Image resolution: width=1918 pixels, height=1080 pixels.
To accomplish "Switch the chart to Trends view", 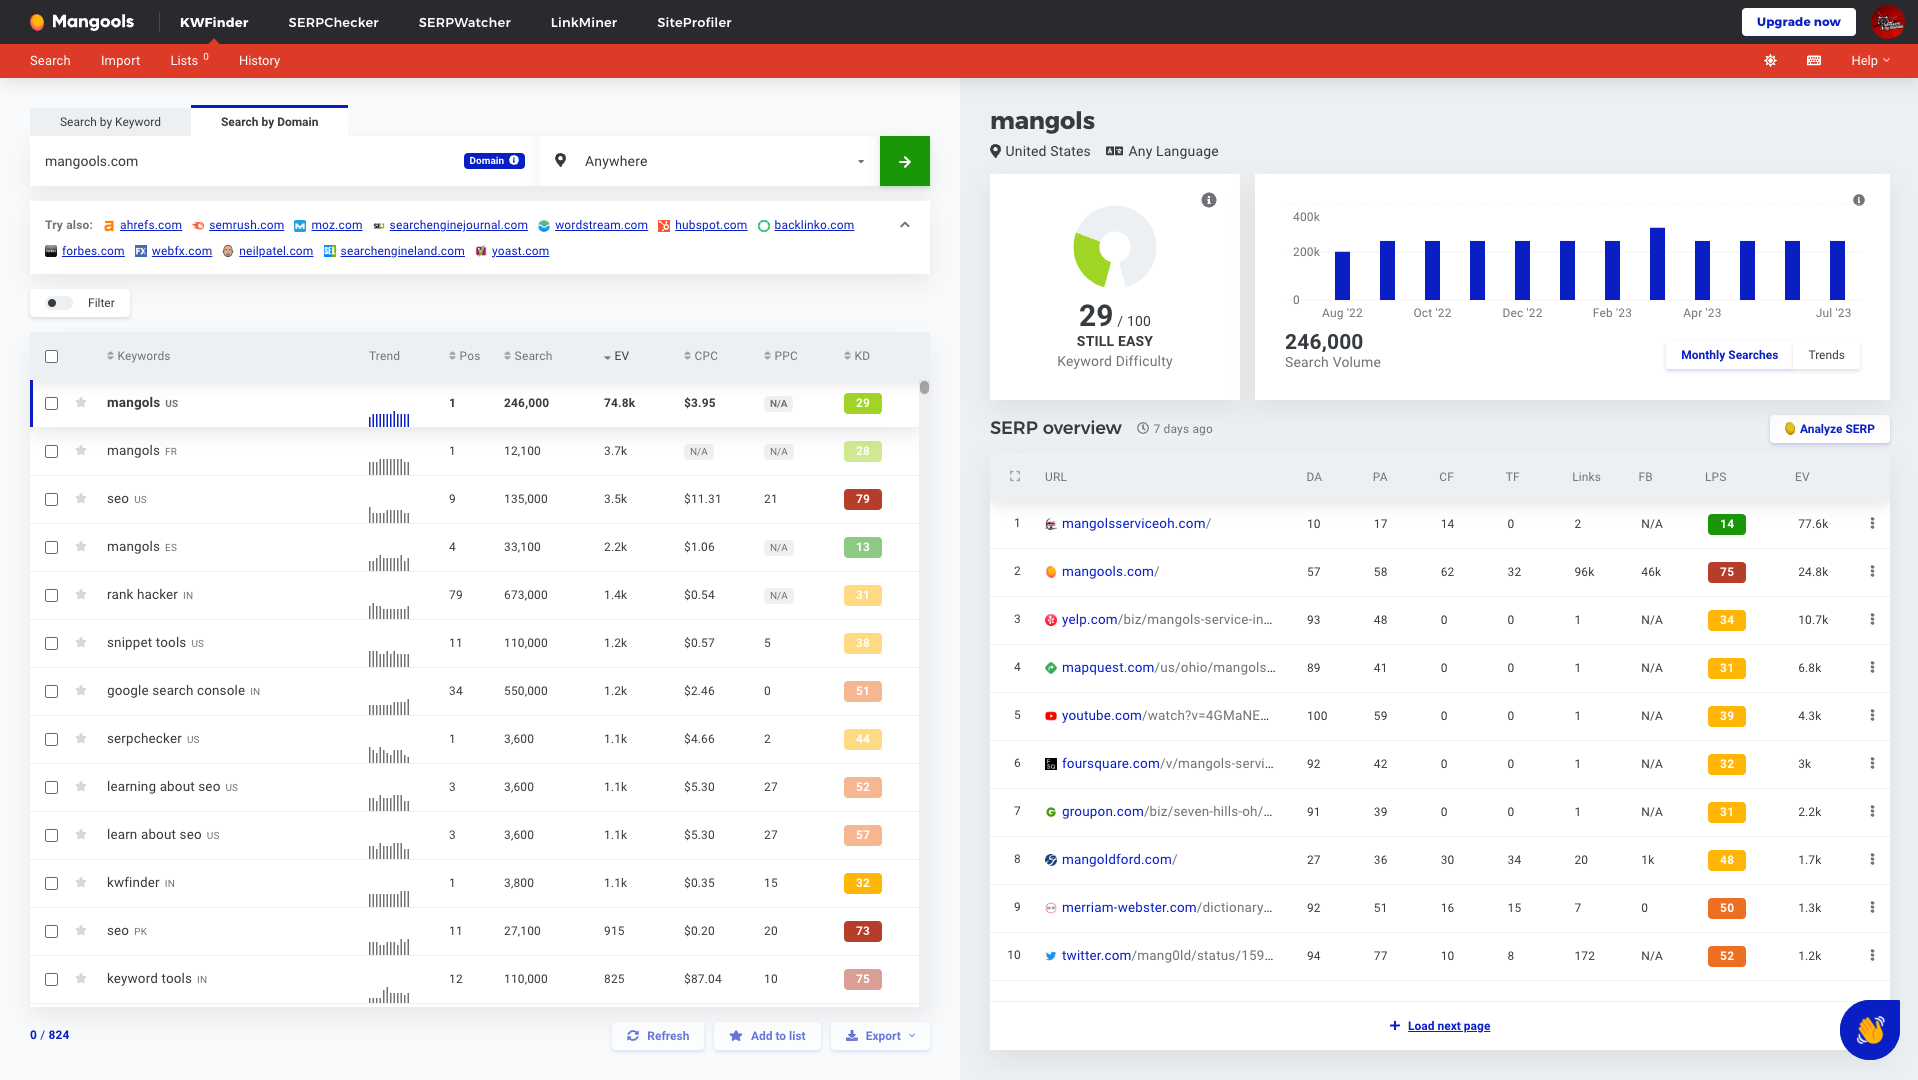I will [x=1826, y=354].
